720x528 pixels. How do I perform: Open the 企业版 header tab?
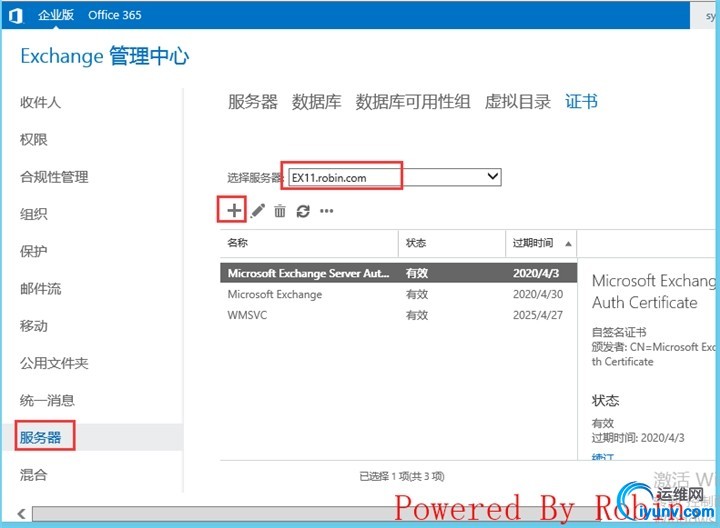pos(56,15)
